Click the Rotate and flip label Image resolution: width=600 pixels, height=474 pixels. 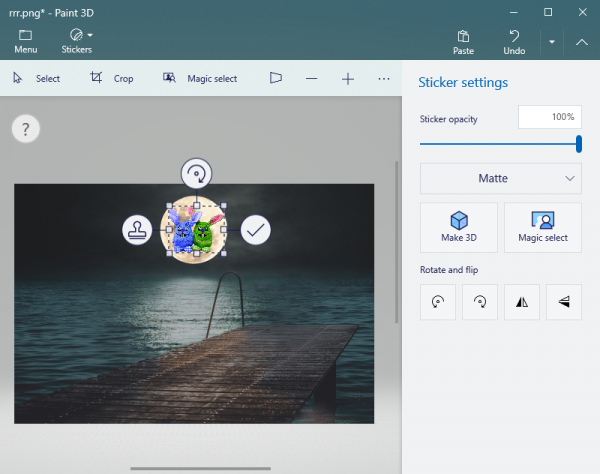[x=449, y=270]
